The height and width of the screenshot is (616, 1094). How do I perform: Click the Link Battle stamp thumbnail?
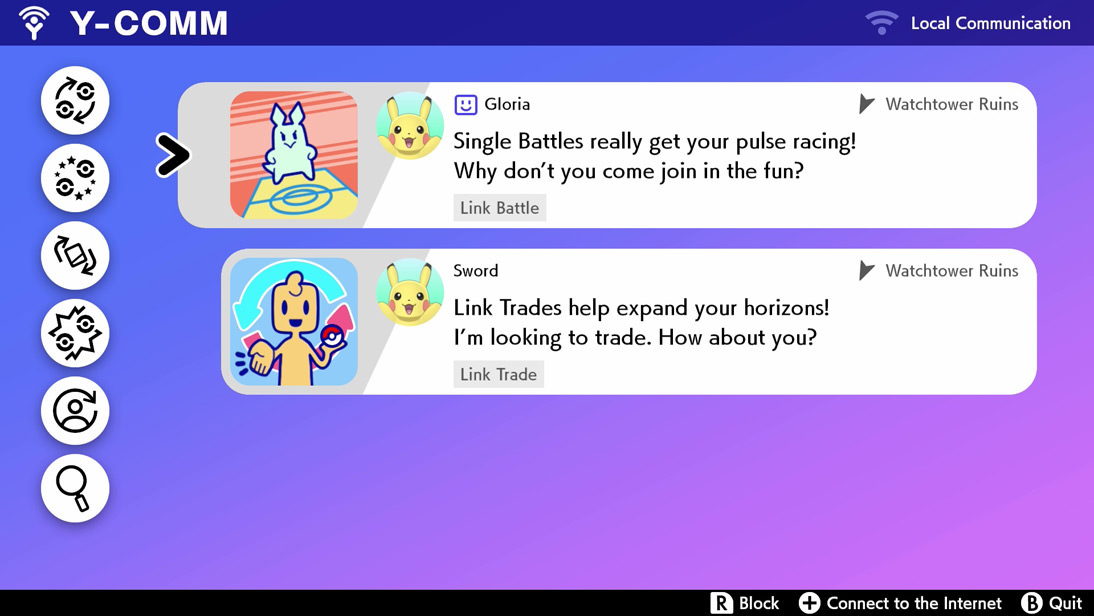click(294, 155)
